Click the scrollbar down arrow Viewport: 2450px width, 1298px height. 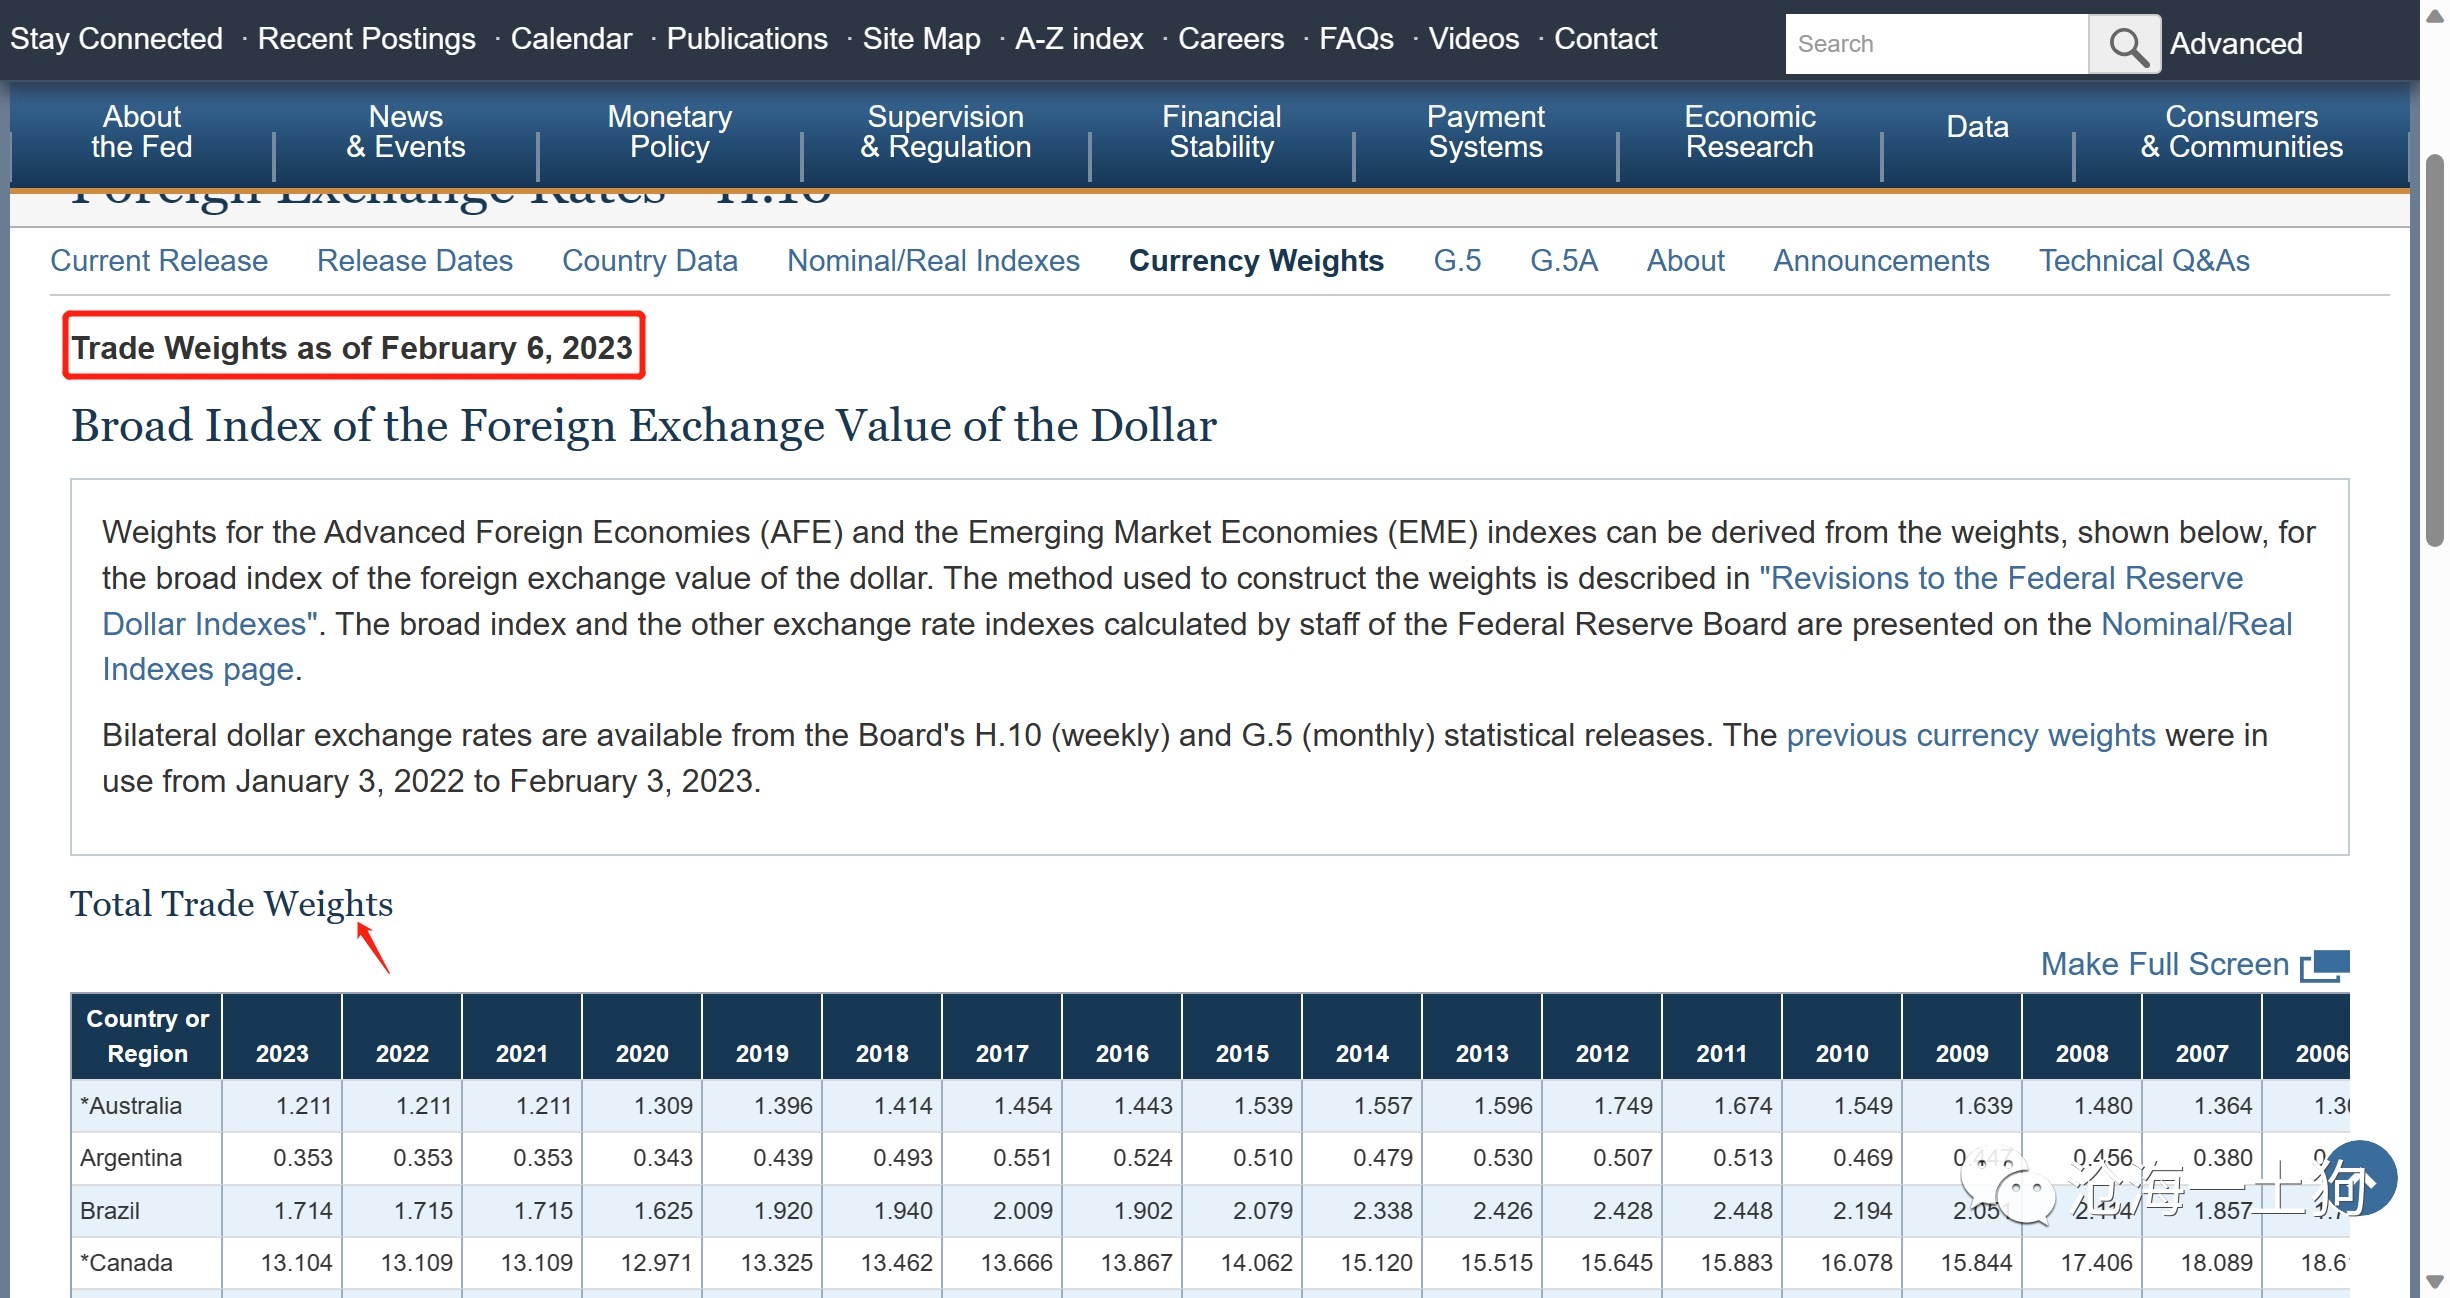[x=2435, y=1281]
